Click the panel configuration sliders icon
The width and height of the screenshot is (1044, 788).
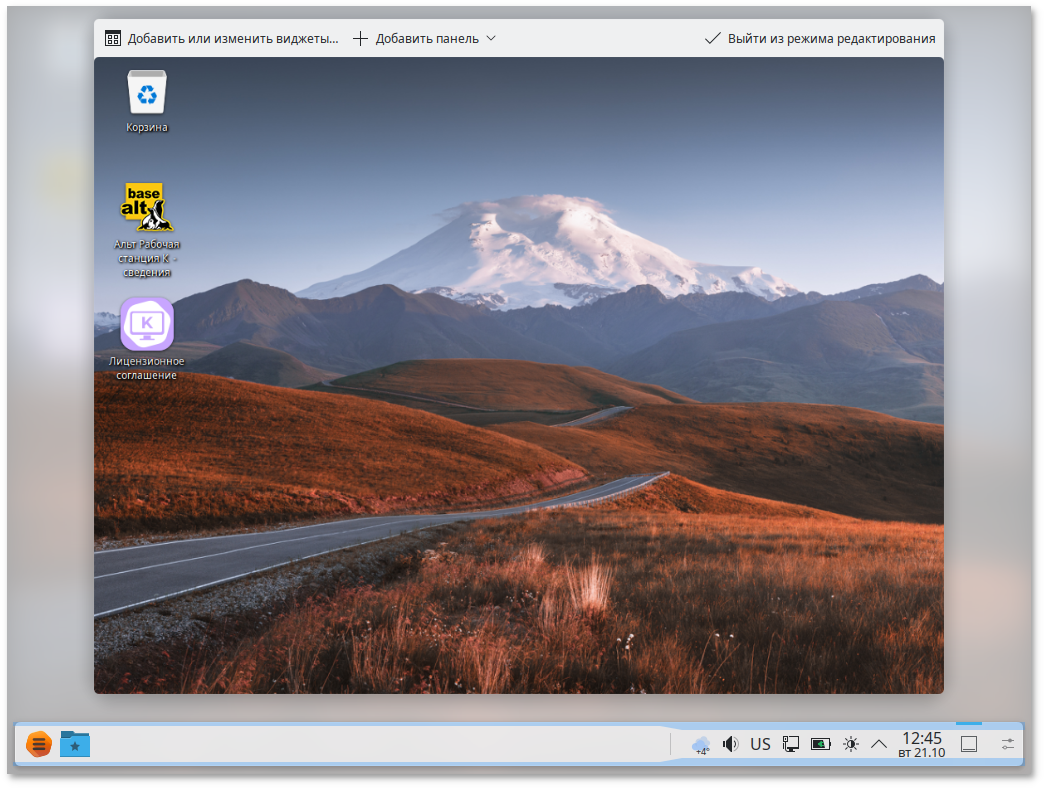[x=1007, y=744]
